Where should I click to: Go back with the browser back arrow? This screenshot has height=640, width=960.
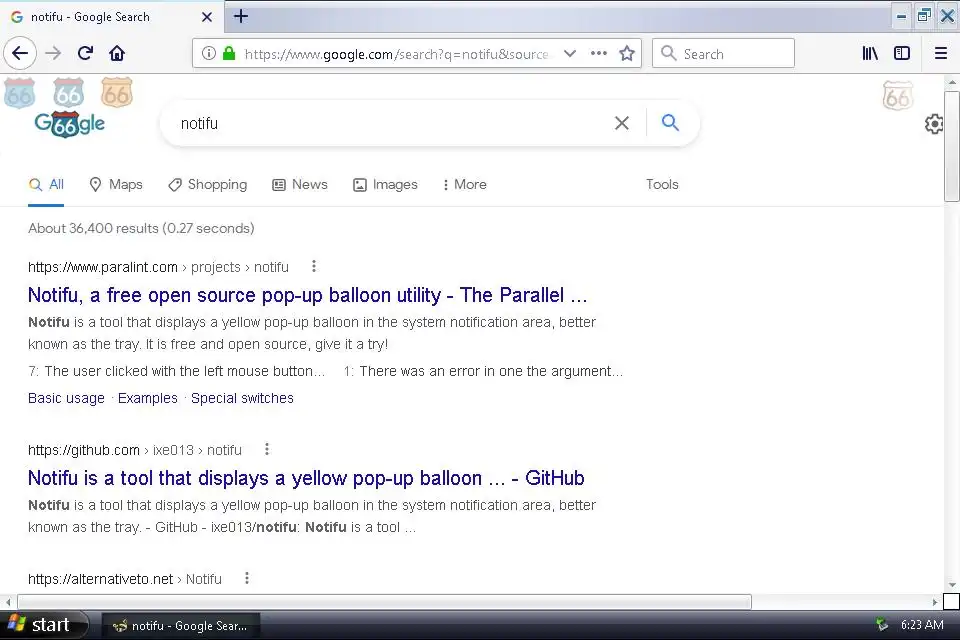[20, 53]
